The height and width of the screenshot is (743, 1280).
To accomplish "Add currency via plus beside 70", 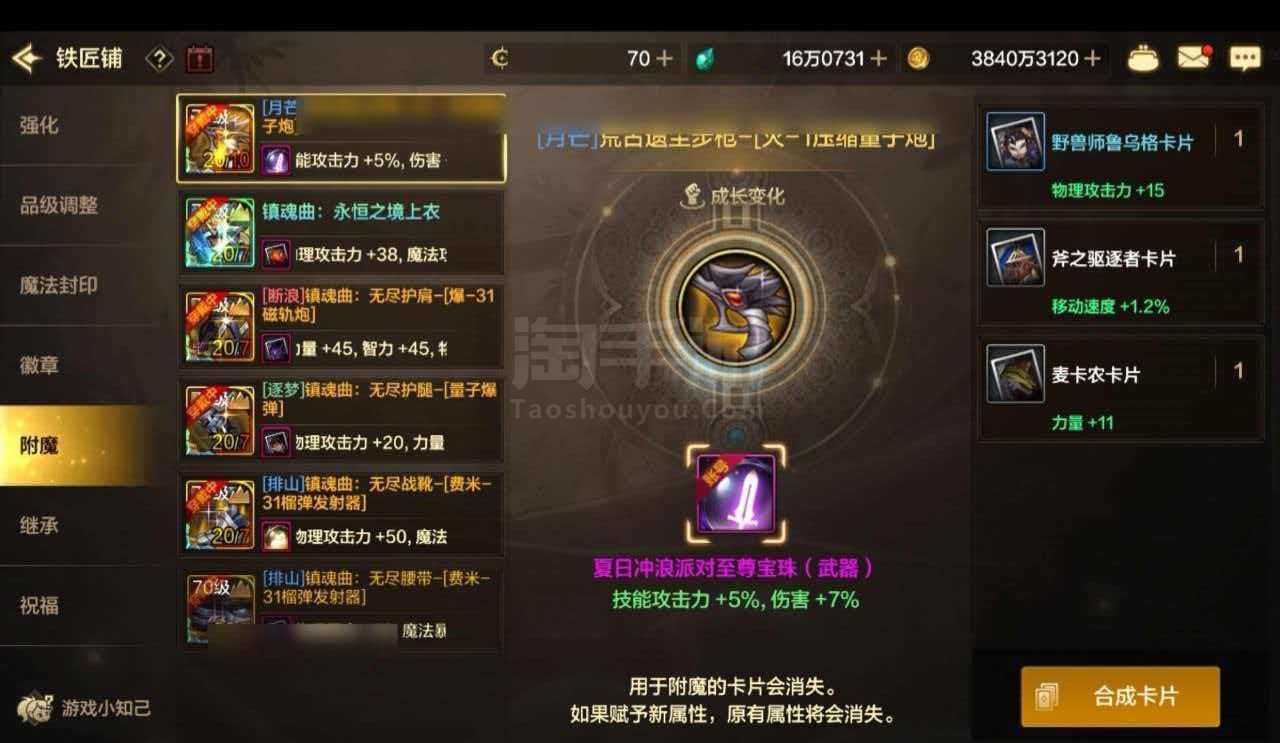I will (664, 59).
